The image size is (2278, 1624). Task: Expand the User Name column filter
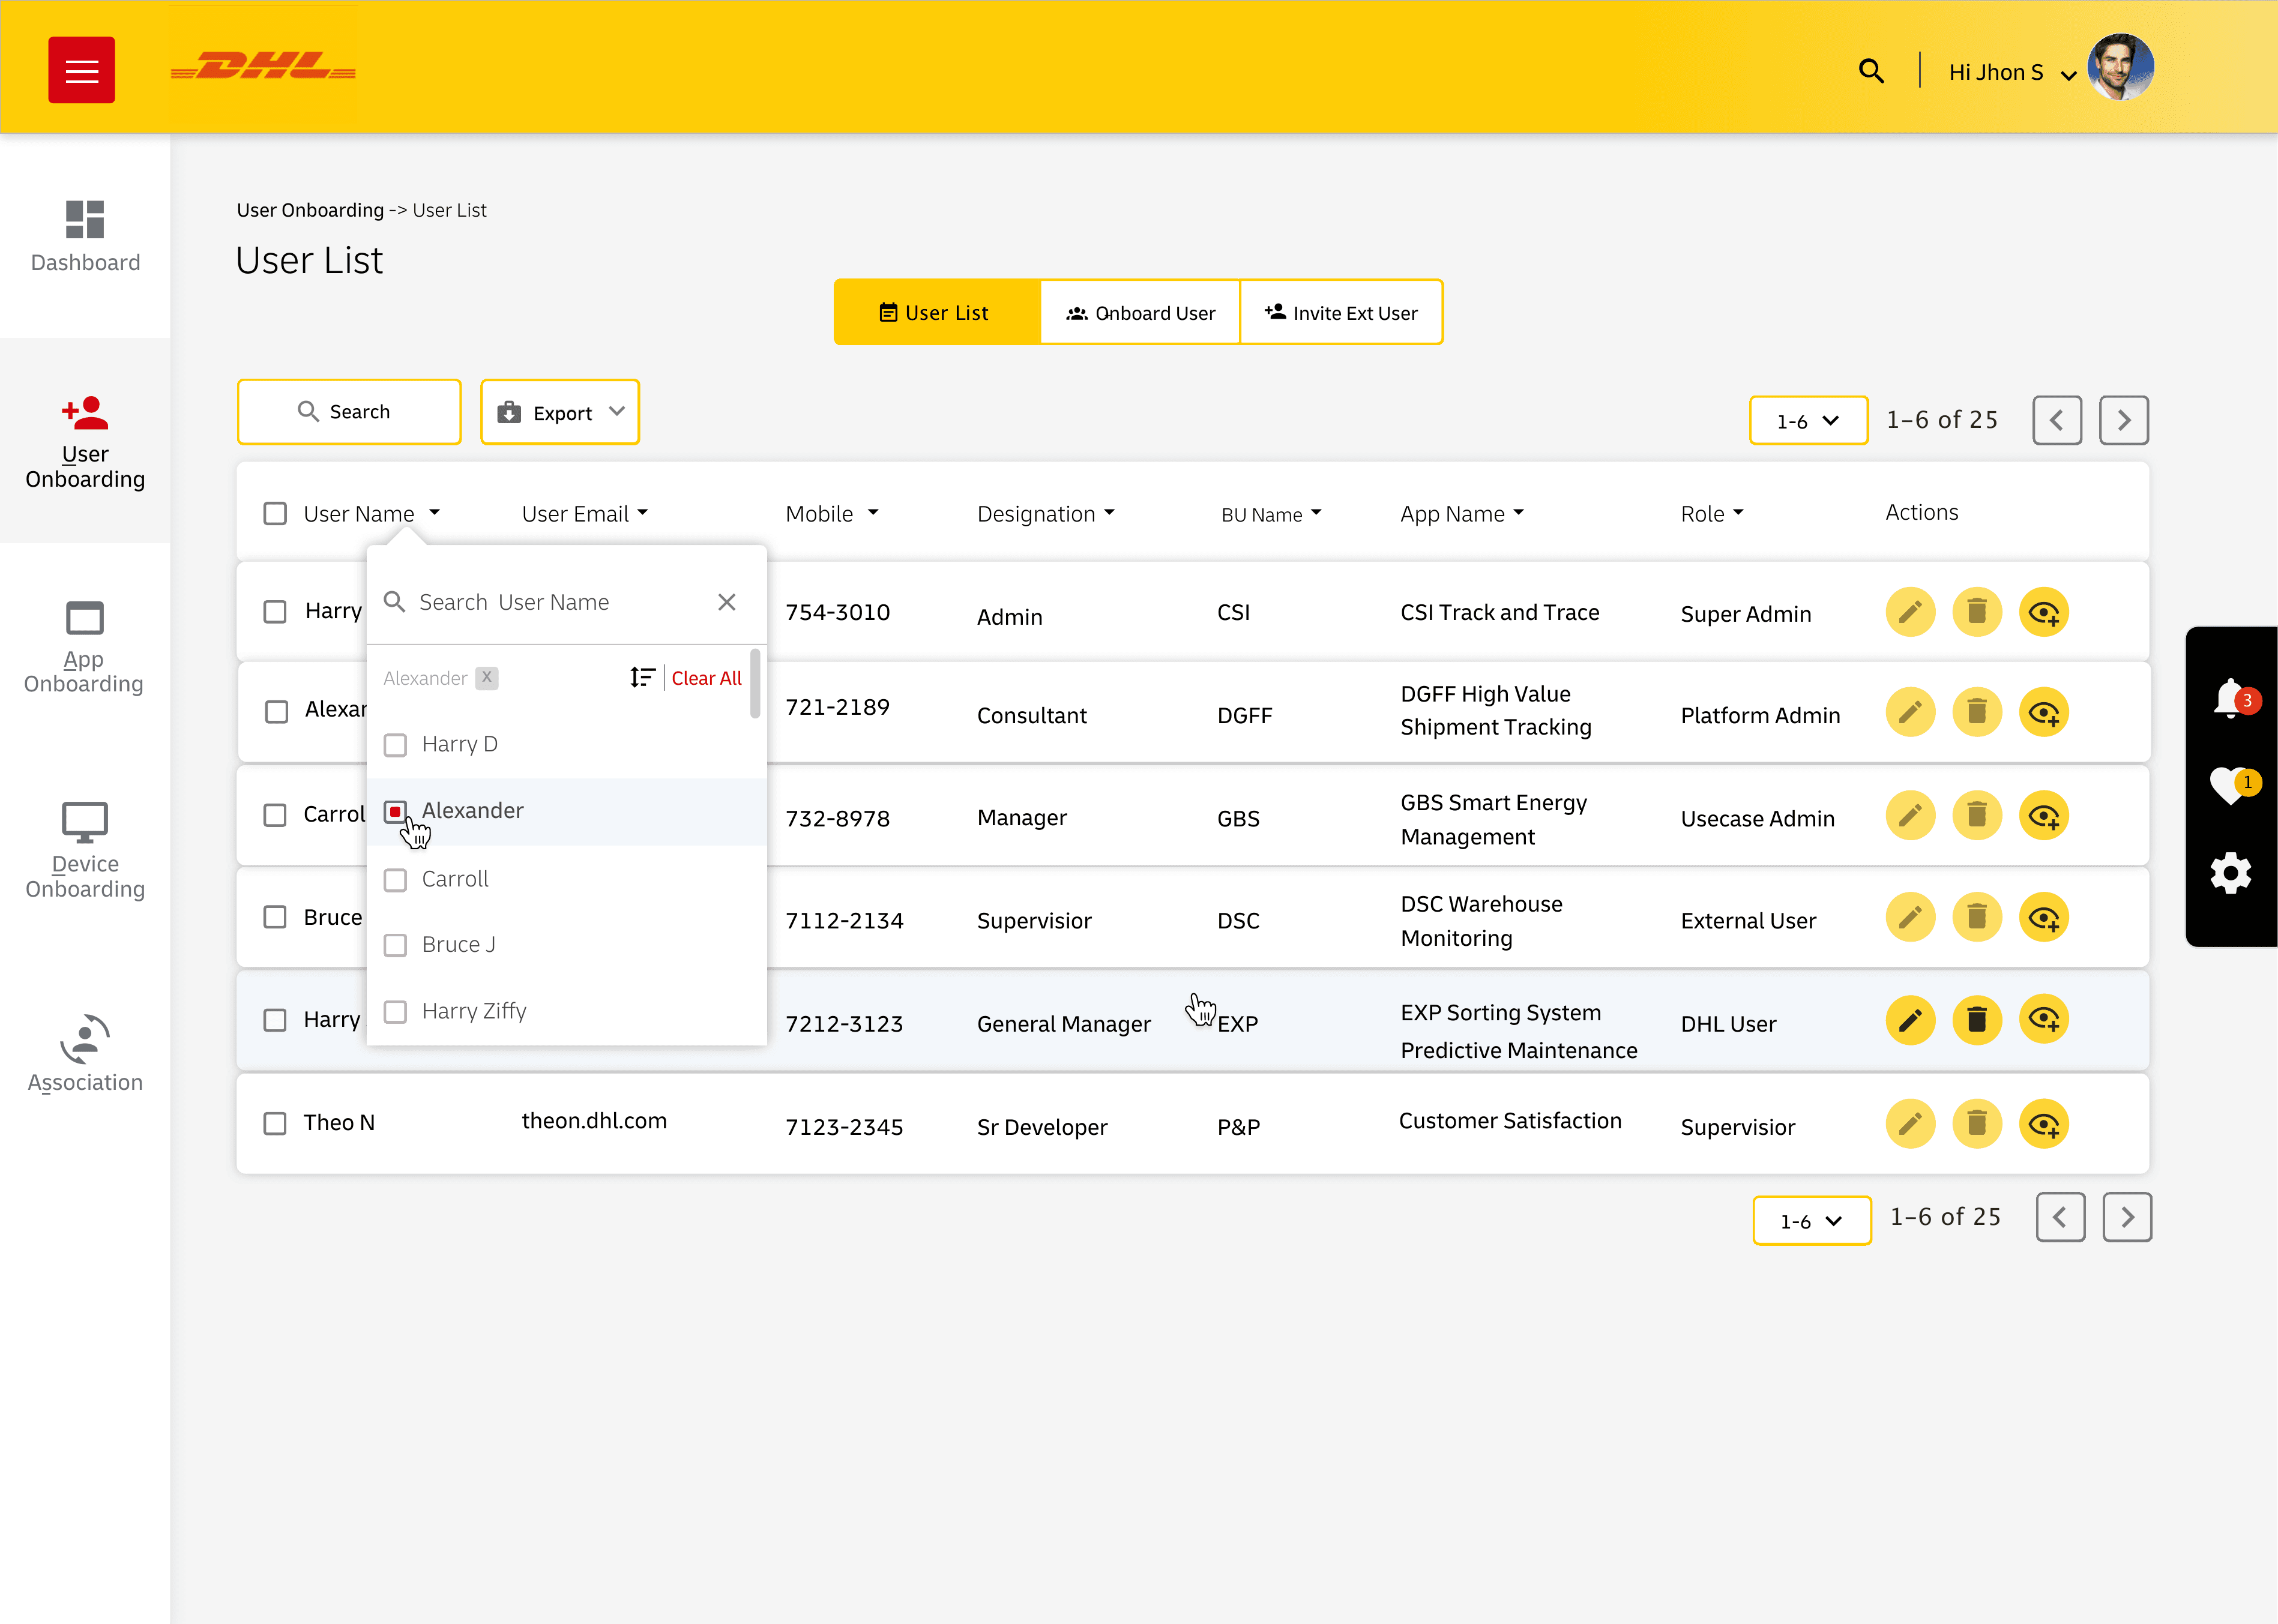(435, 513)
